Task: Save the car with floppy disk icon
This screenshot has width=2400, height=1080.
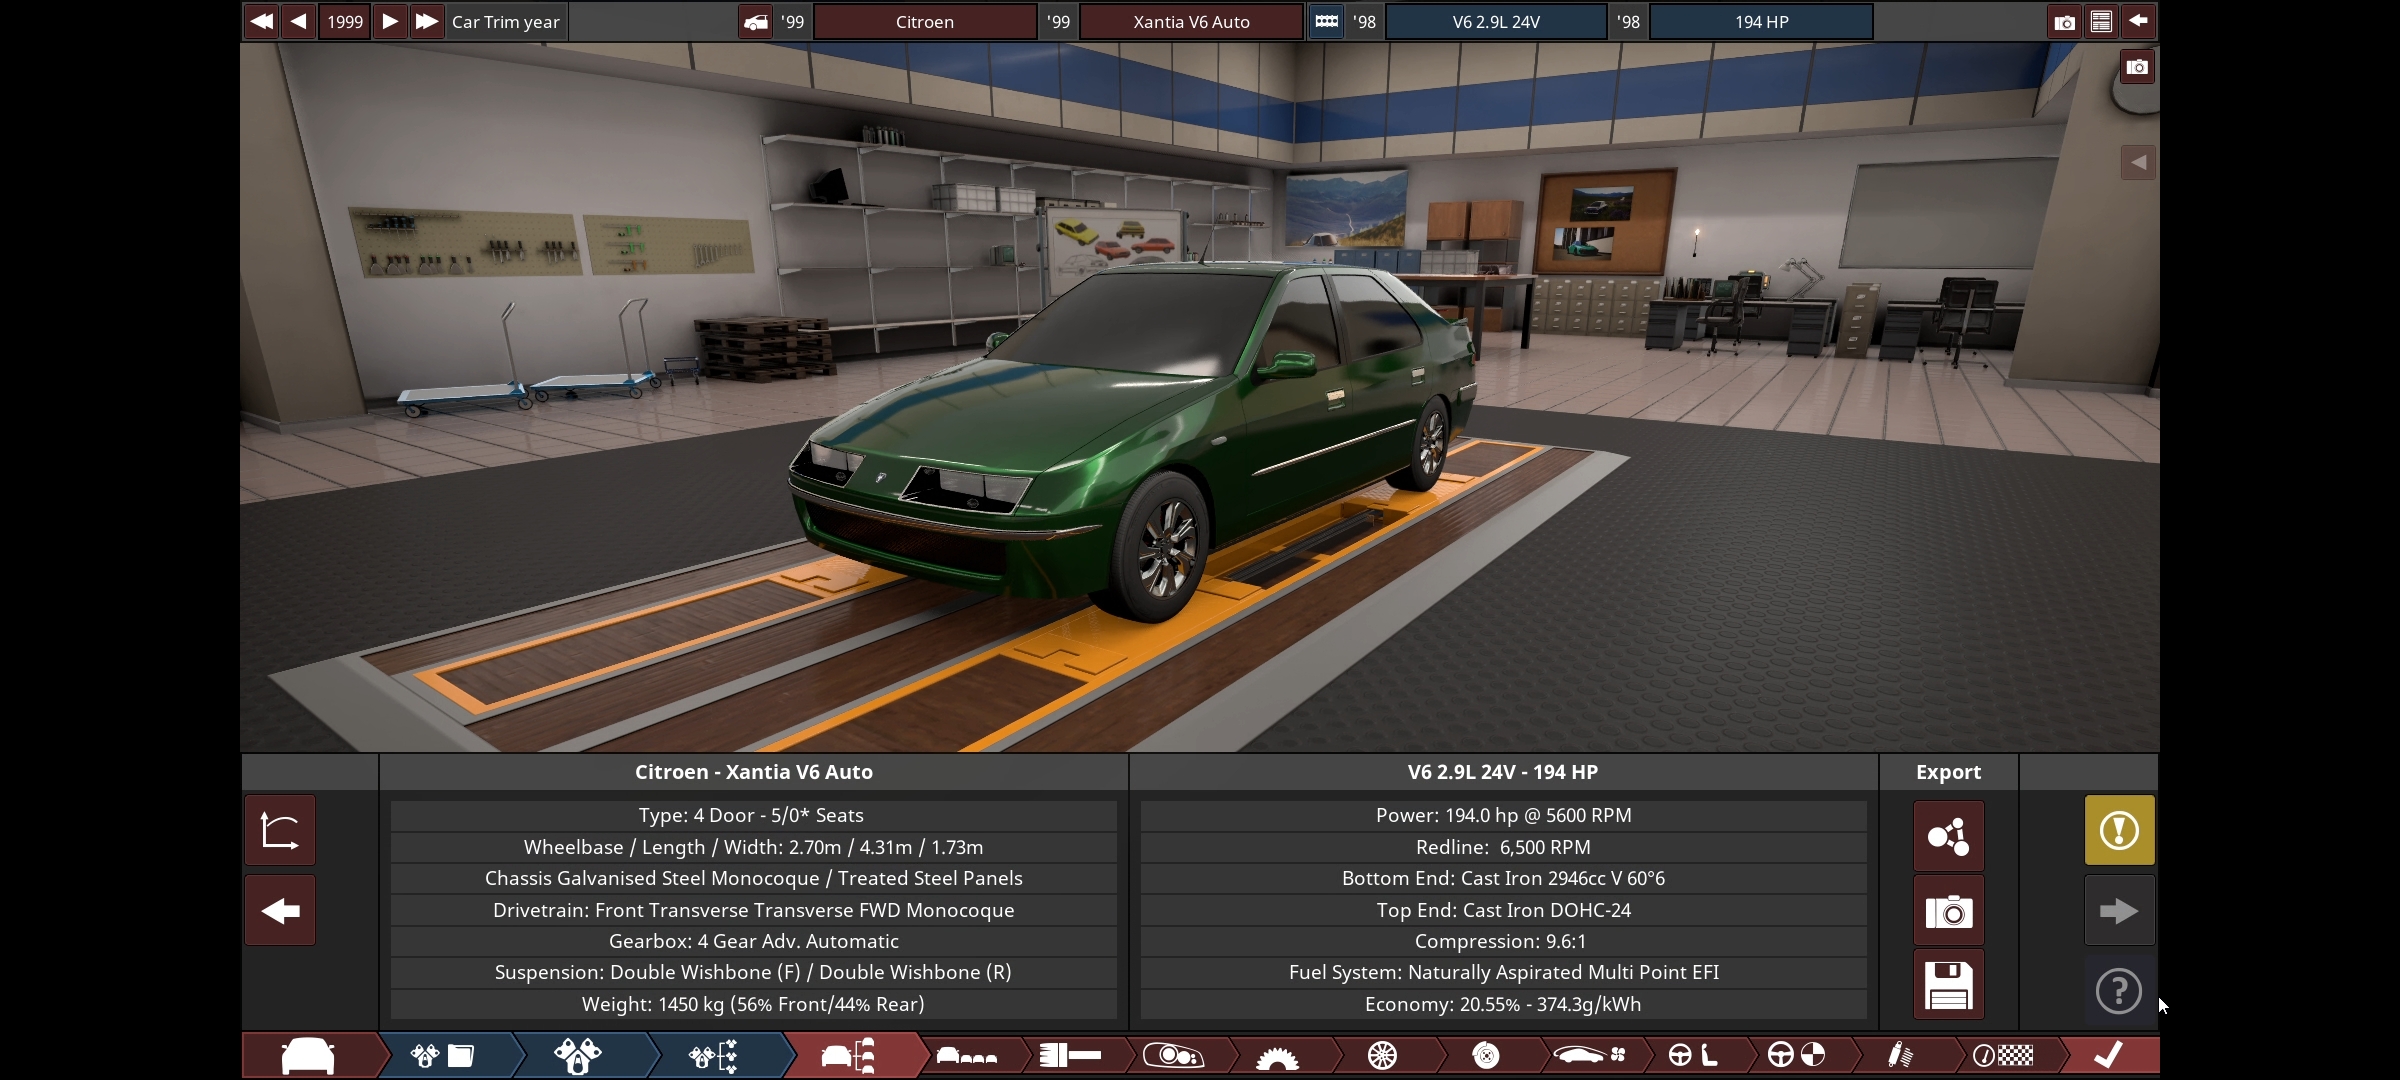Action: pos(1948,985)
